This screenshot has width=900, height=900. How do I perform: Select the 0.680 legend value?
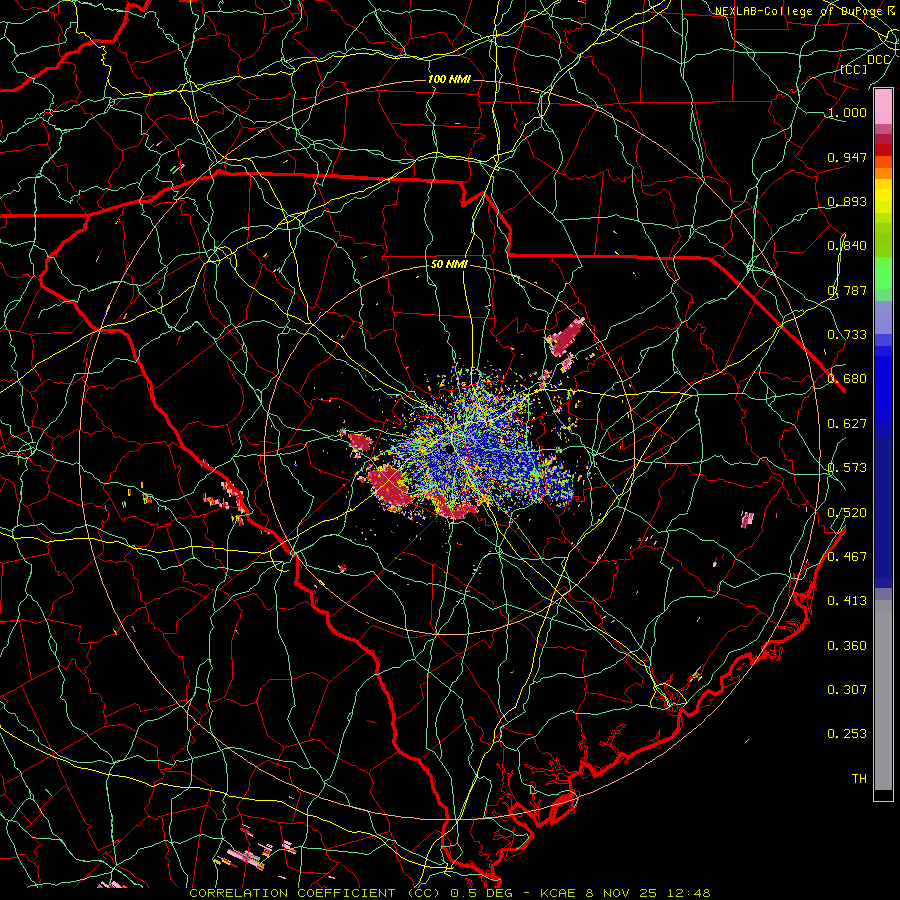pos(847,379)
